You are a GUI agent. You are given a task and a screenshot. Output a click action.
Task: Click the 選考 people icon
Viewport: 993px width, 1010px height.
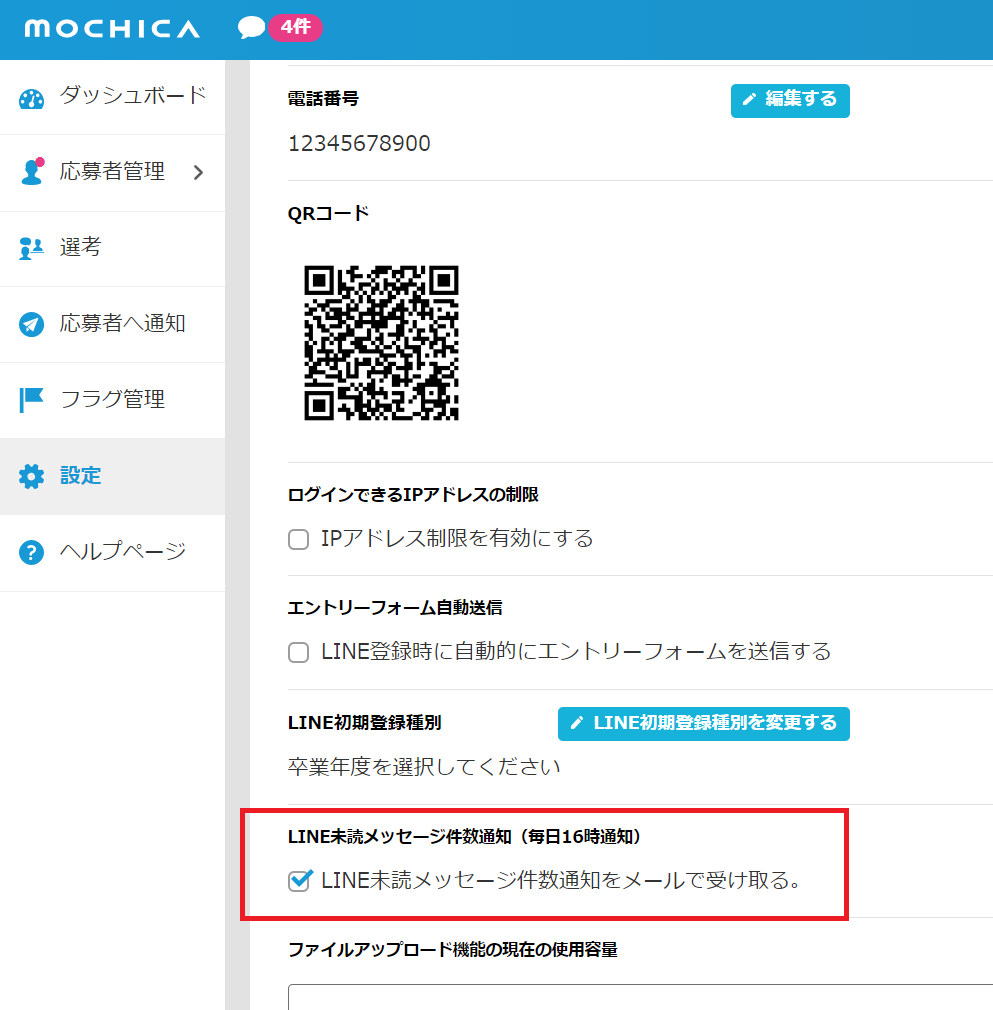click(32, 248)
